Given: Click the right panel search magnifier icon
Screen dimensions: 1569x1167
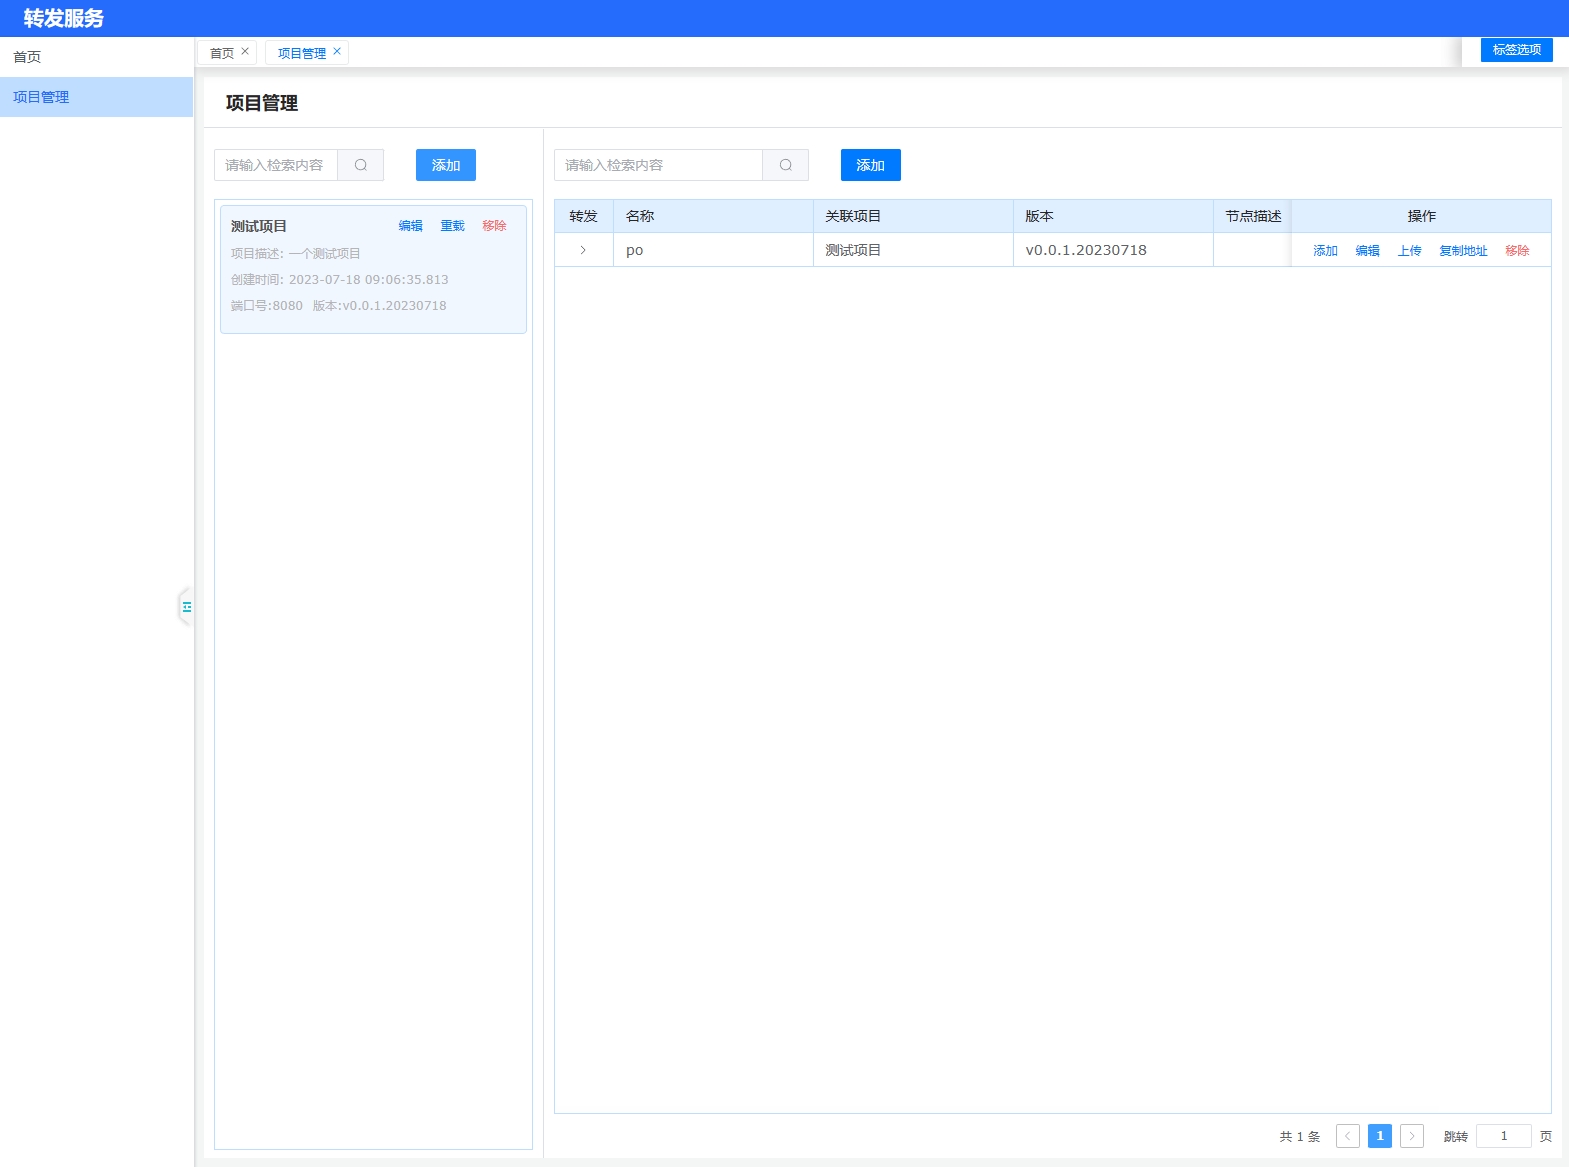Looking at the screenshot, I should click(786, 165).
